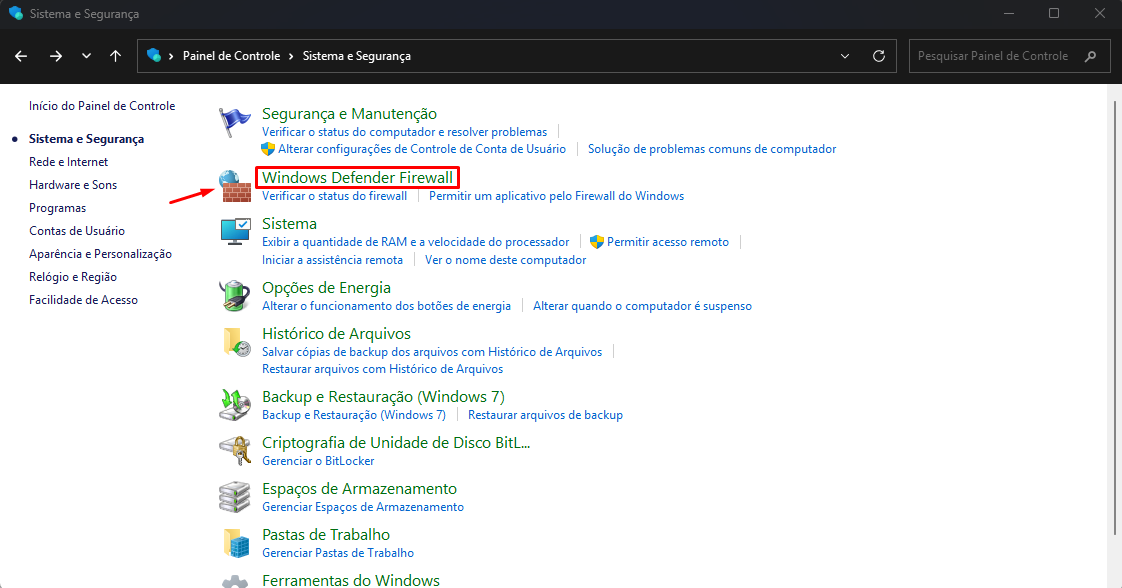Image resolution: width=1122 pixels, height=588 pixels.
Task: Click the BitLocker drive encryption icon
Action: point(235,451)
